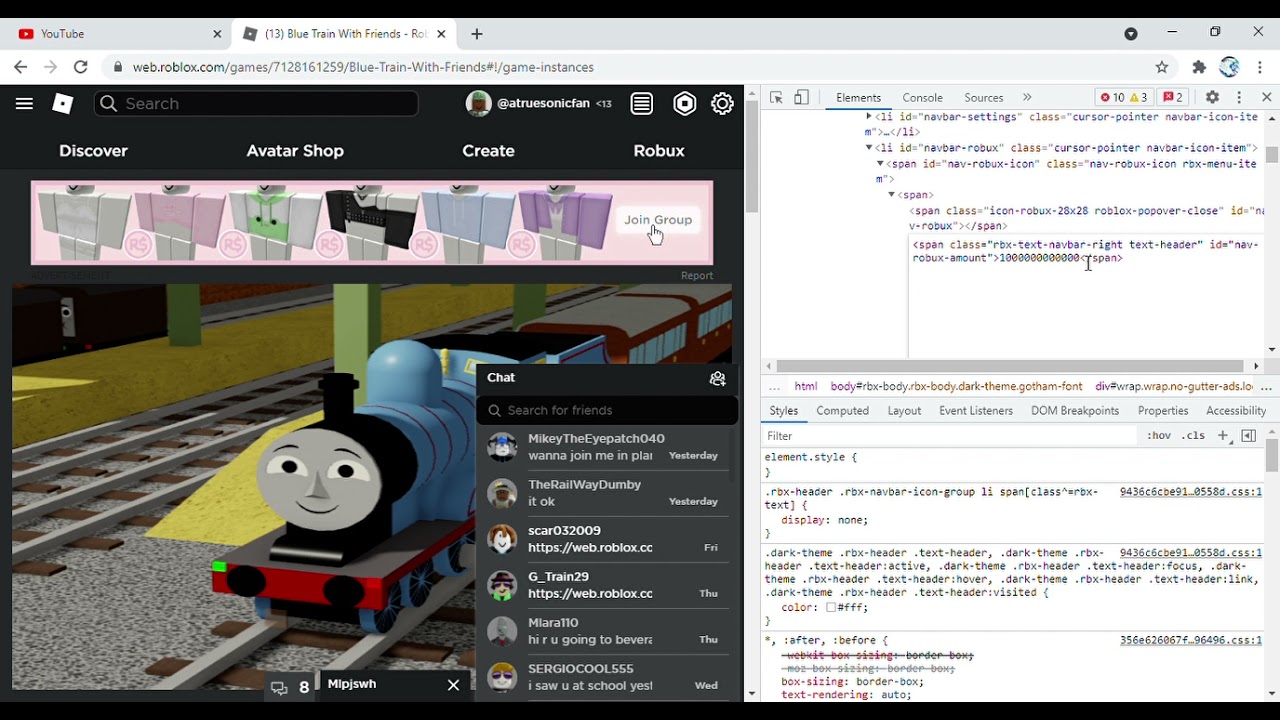Open the Roblox notifications feed icon
Viewport: 1280px width, 720px height.
click(x=642, y=104)
